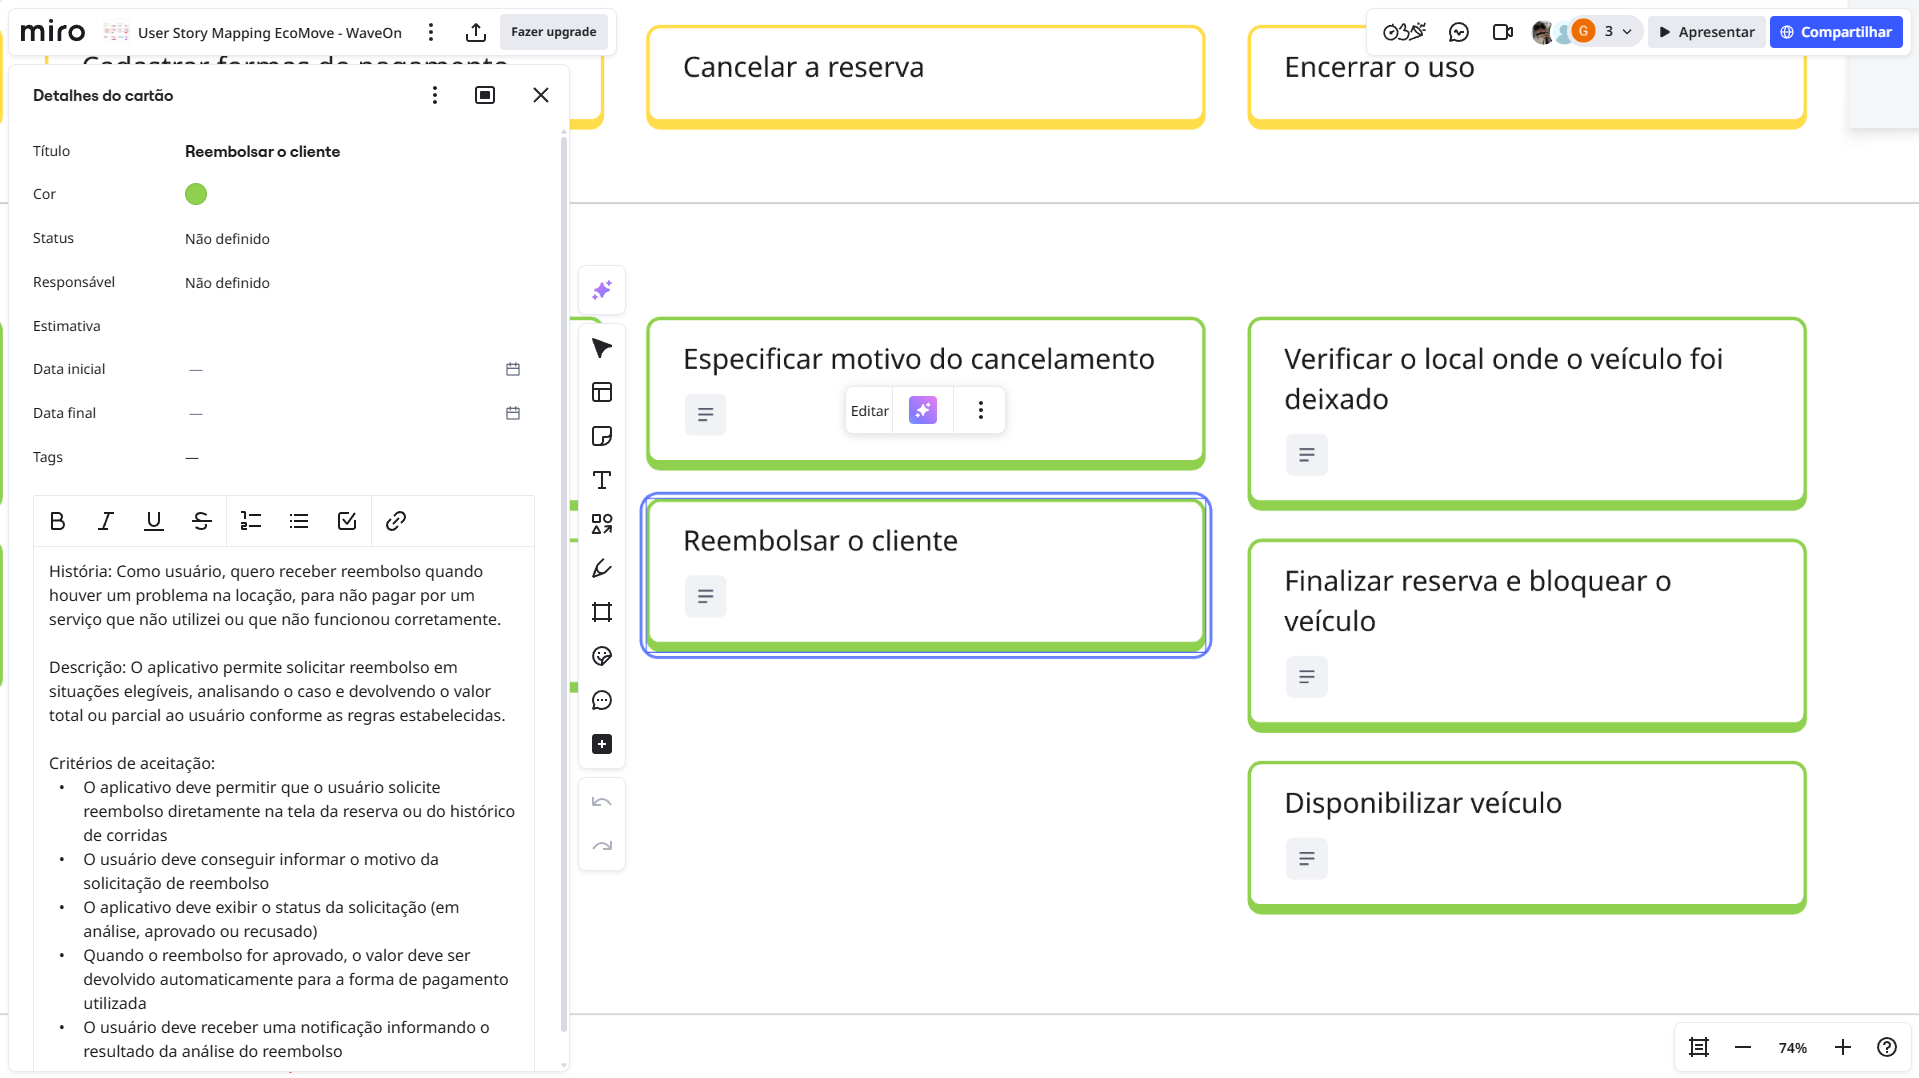Open board options menu next to title
The image size is (1919, 1078).
click(x=431, y=32)
